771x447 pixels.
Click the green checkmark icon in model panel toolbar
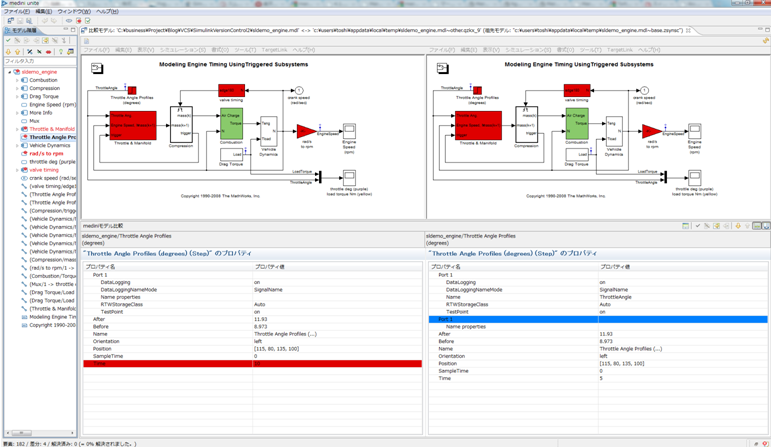click(9, 41)
